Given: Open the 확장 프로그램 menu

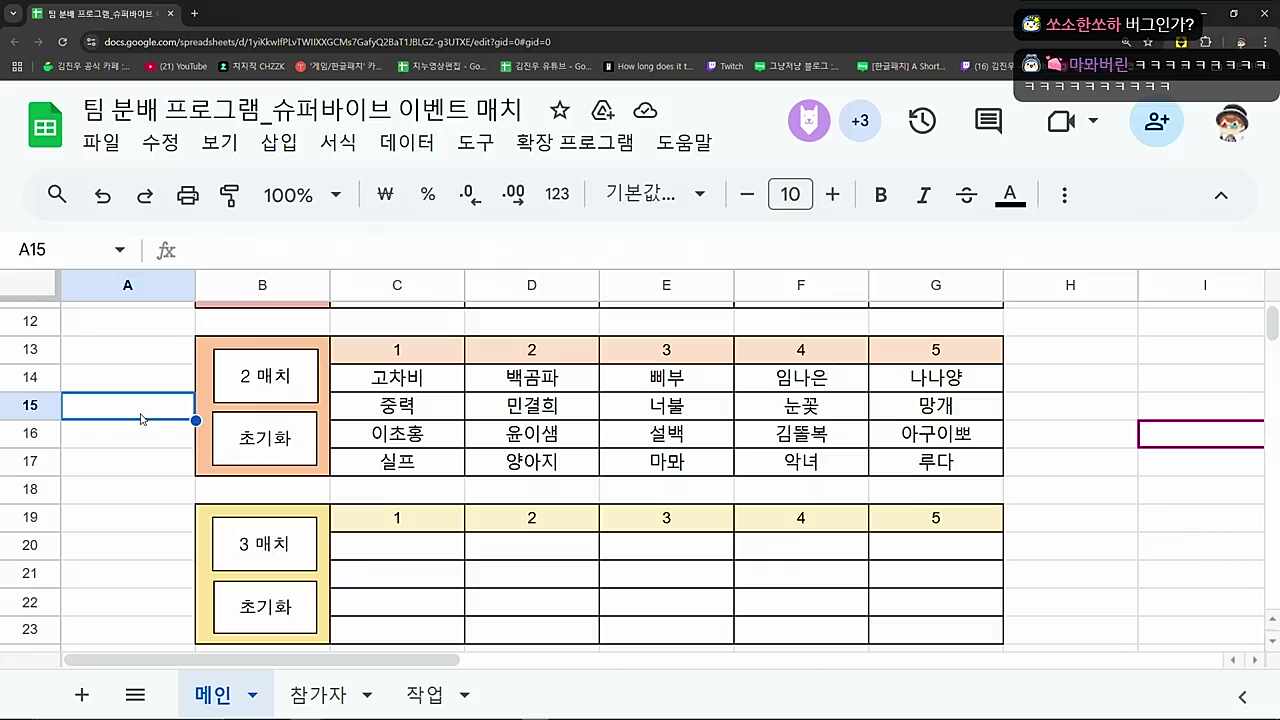Looking at the screenshot, I should click(575, 143).
